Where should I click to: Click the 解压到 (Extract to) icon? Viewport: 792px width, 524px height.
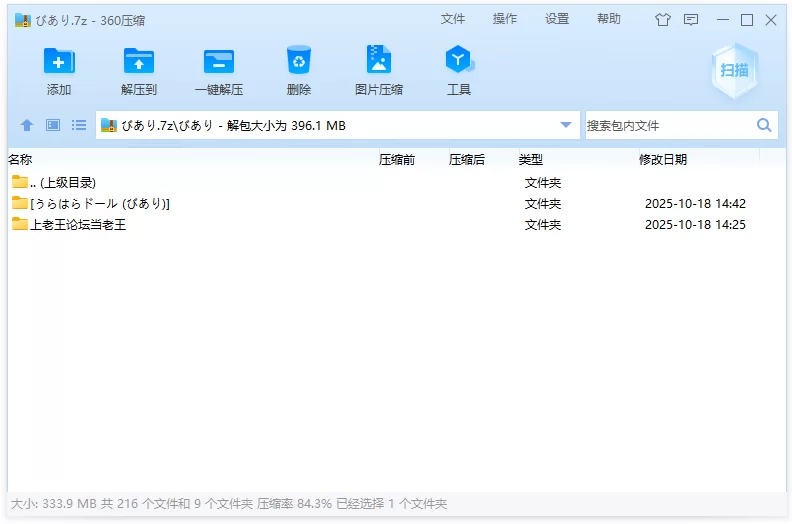[x=139, y=62]
